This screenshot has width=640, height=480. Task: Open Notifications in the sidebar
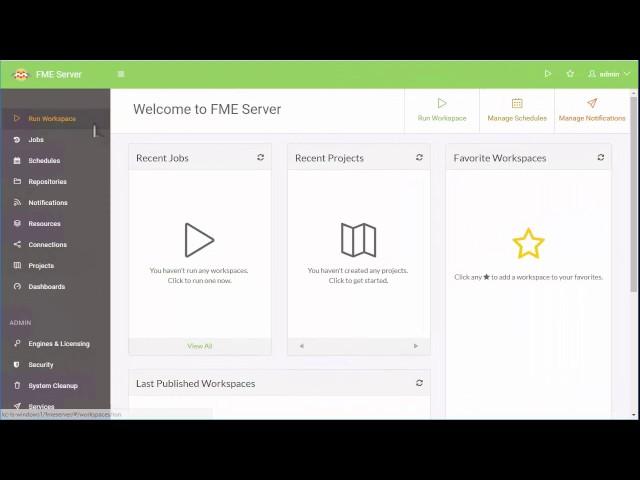pos(55,203)
